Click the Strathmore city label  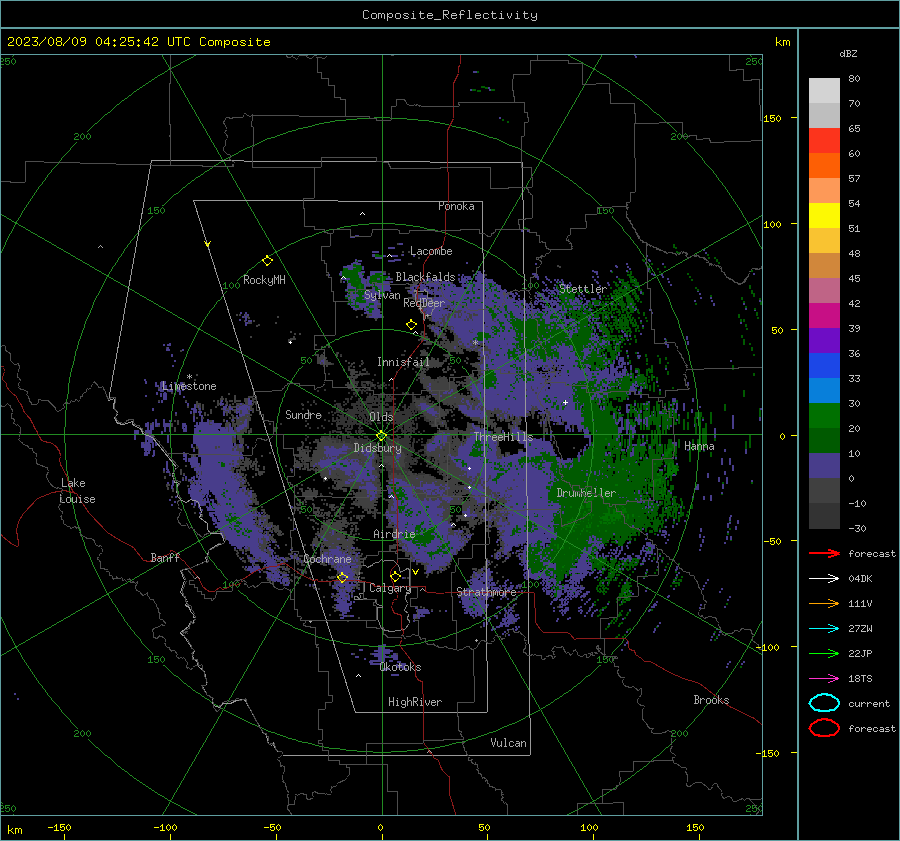[486, 592]
